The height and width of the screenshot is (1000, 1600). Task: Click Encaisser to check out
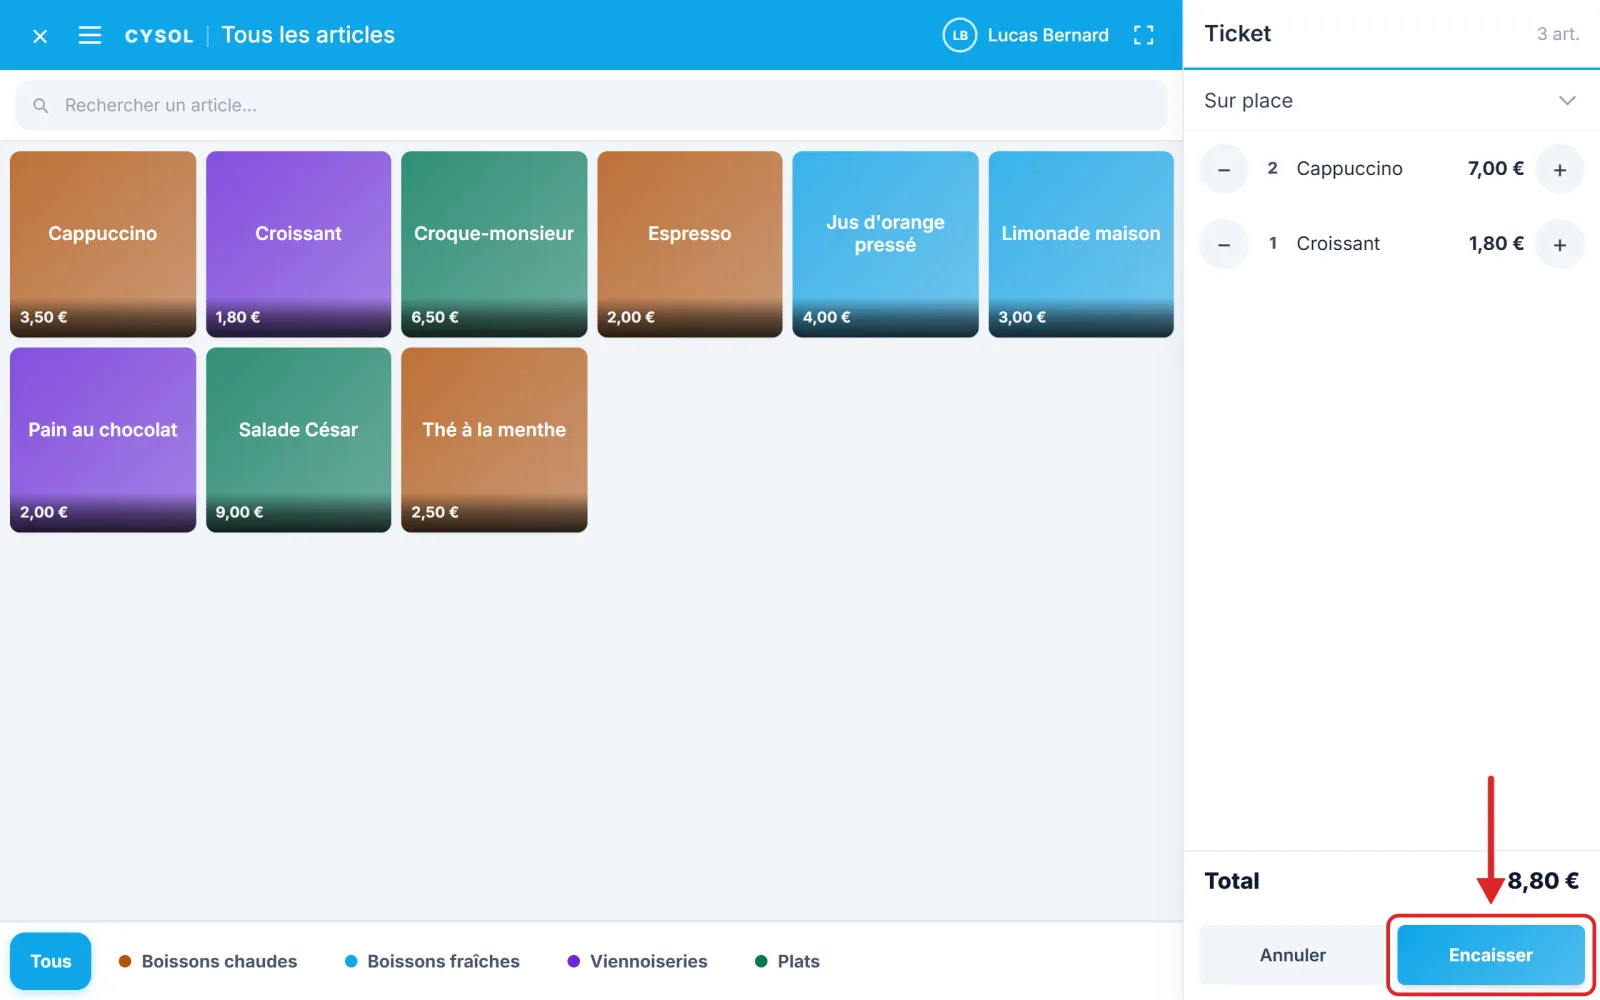1490,955
